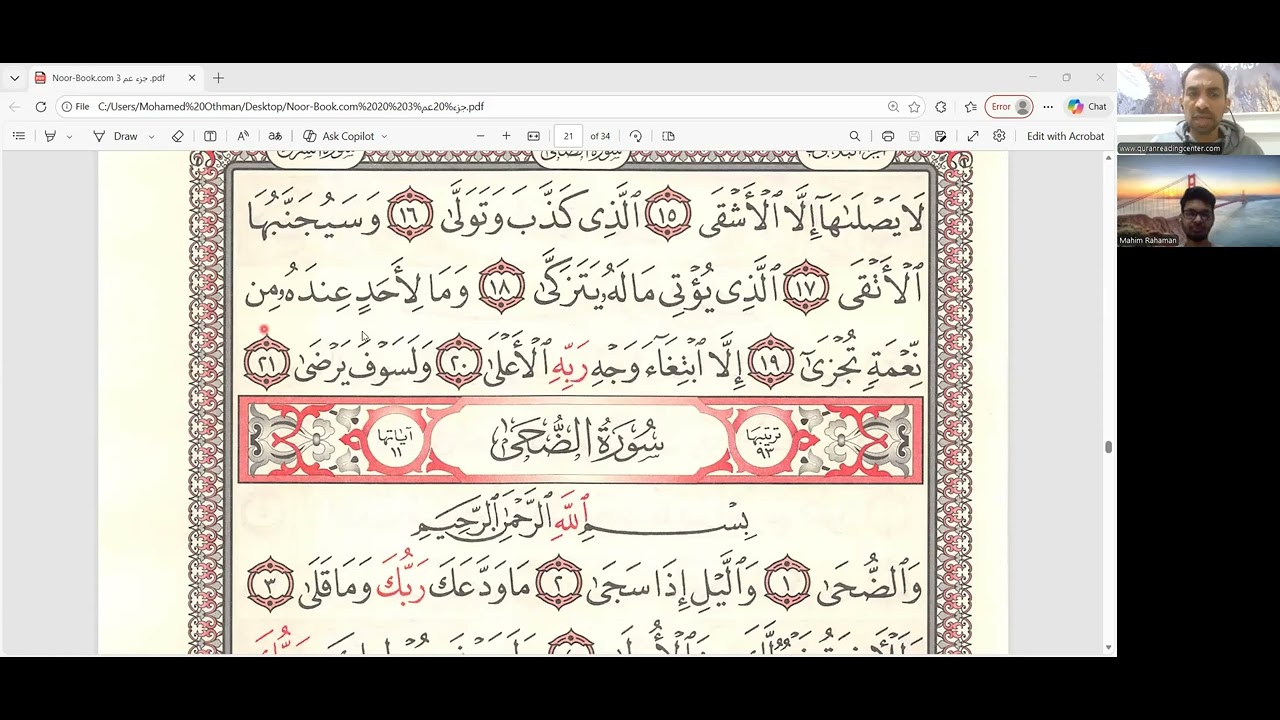Click the address bar file path
The image size is (1280, 720).
pyautogui.click(x=291, y=106)
